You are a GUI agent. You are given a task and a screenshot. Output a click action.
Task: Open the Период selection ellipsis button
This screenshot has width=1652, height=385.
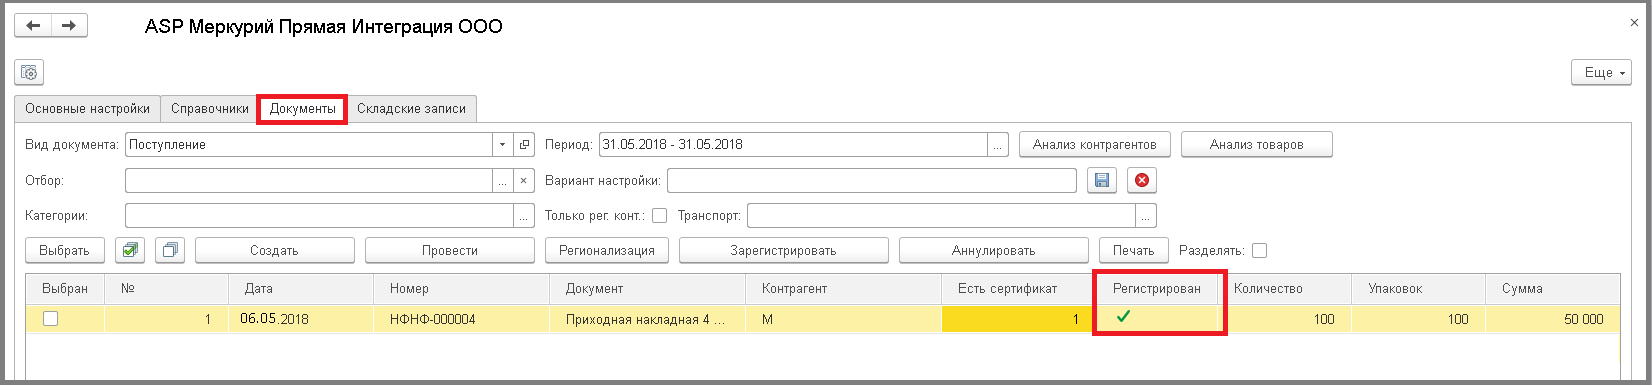point(997,145)
